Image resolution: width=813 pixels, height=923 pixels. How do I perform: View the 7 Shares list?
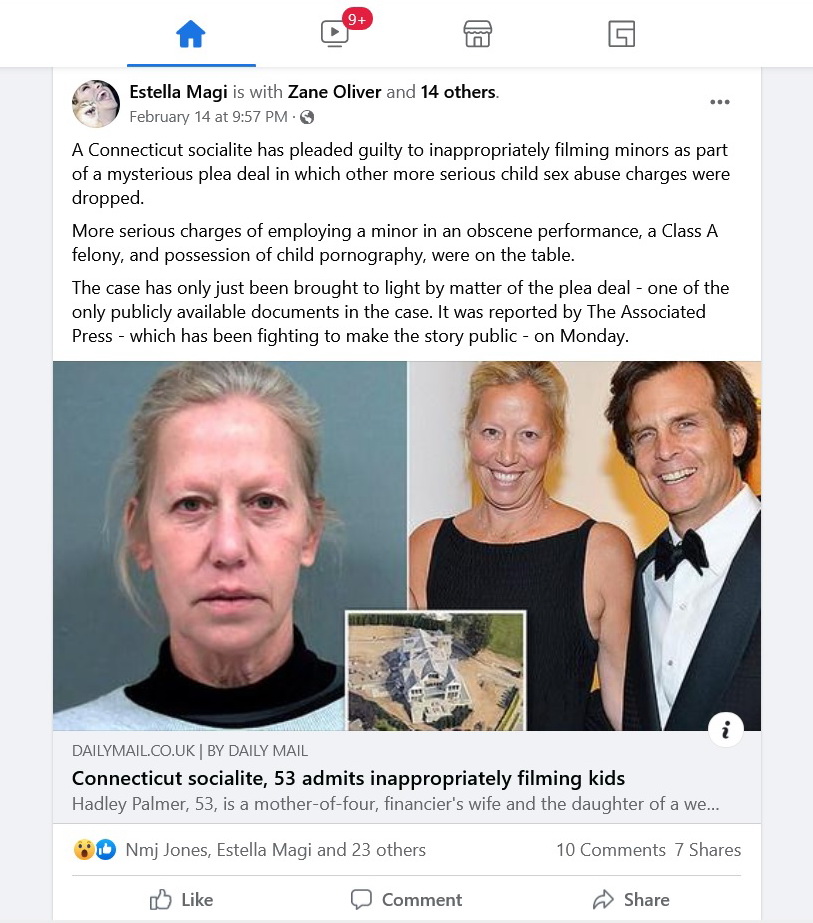coord(708,849)
